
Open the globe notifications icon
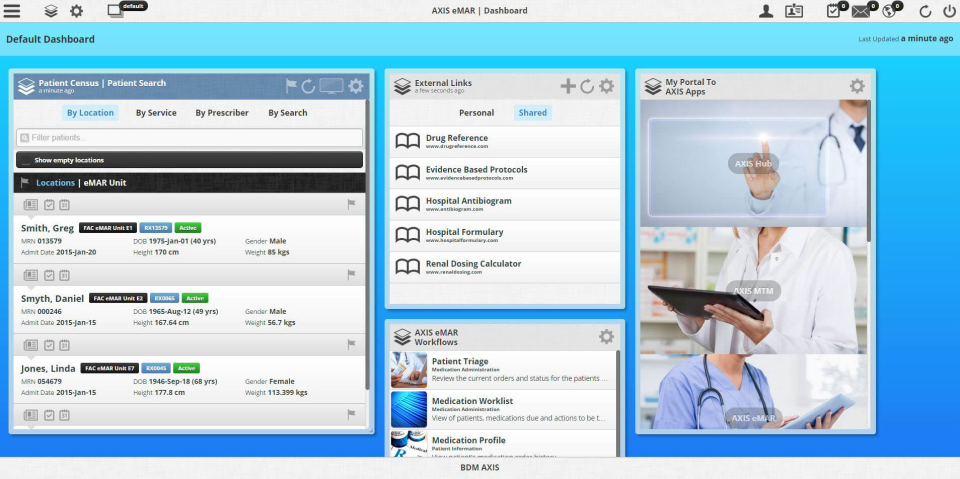(x=889, y=11)
